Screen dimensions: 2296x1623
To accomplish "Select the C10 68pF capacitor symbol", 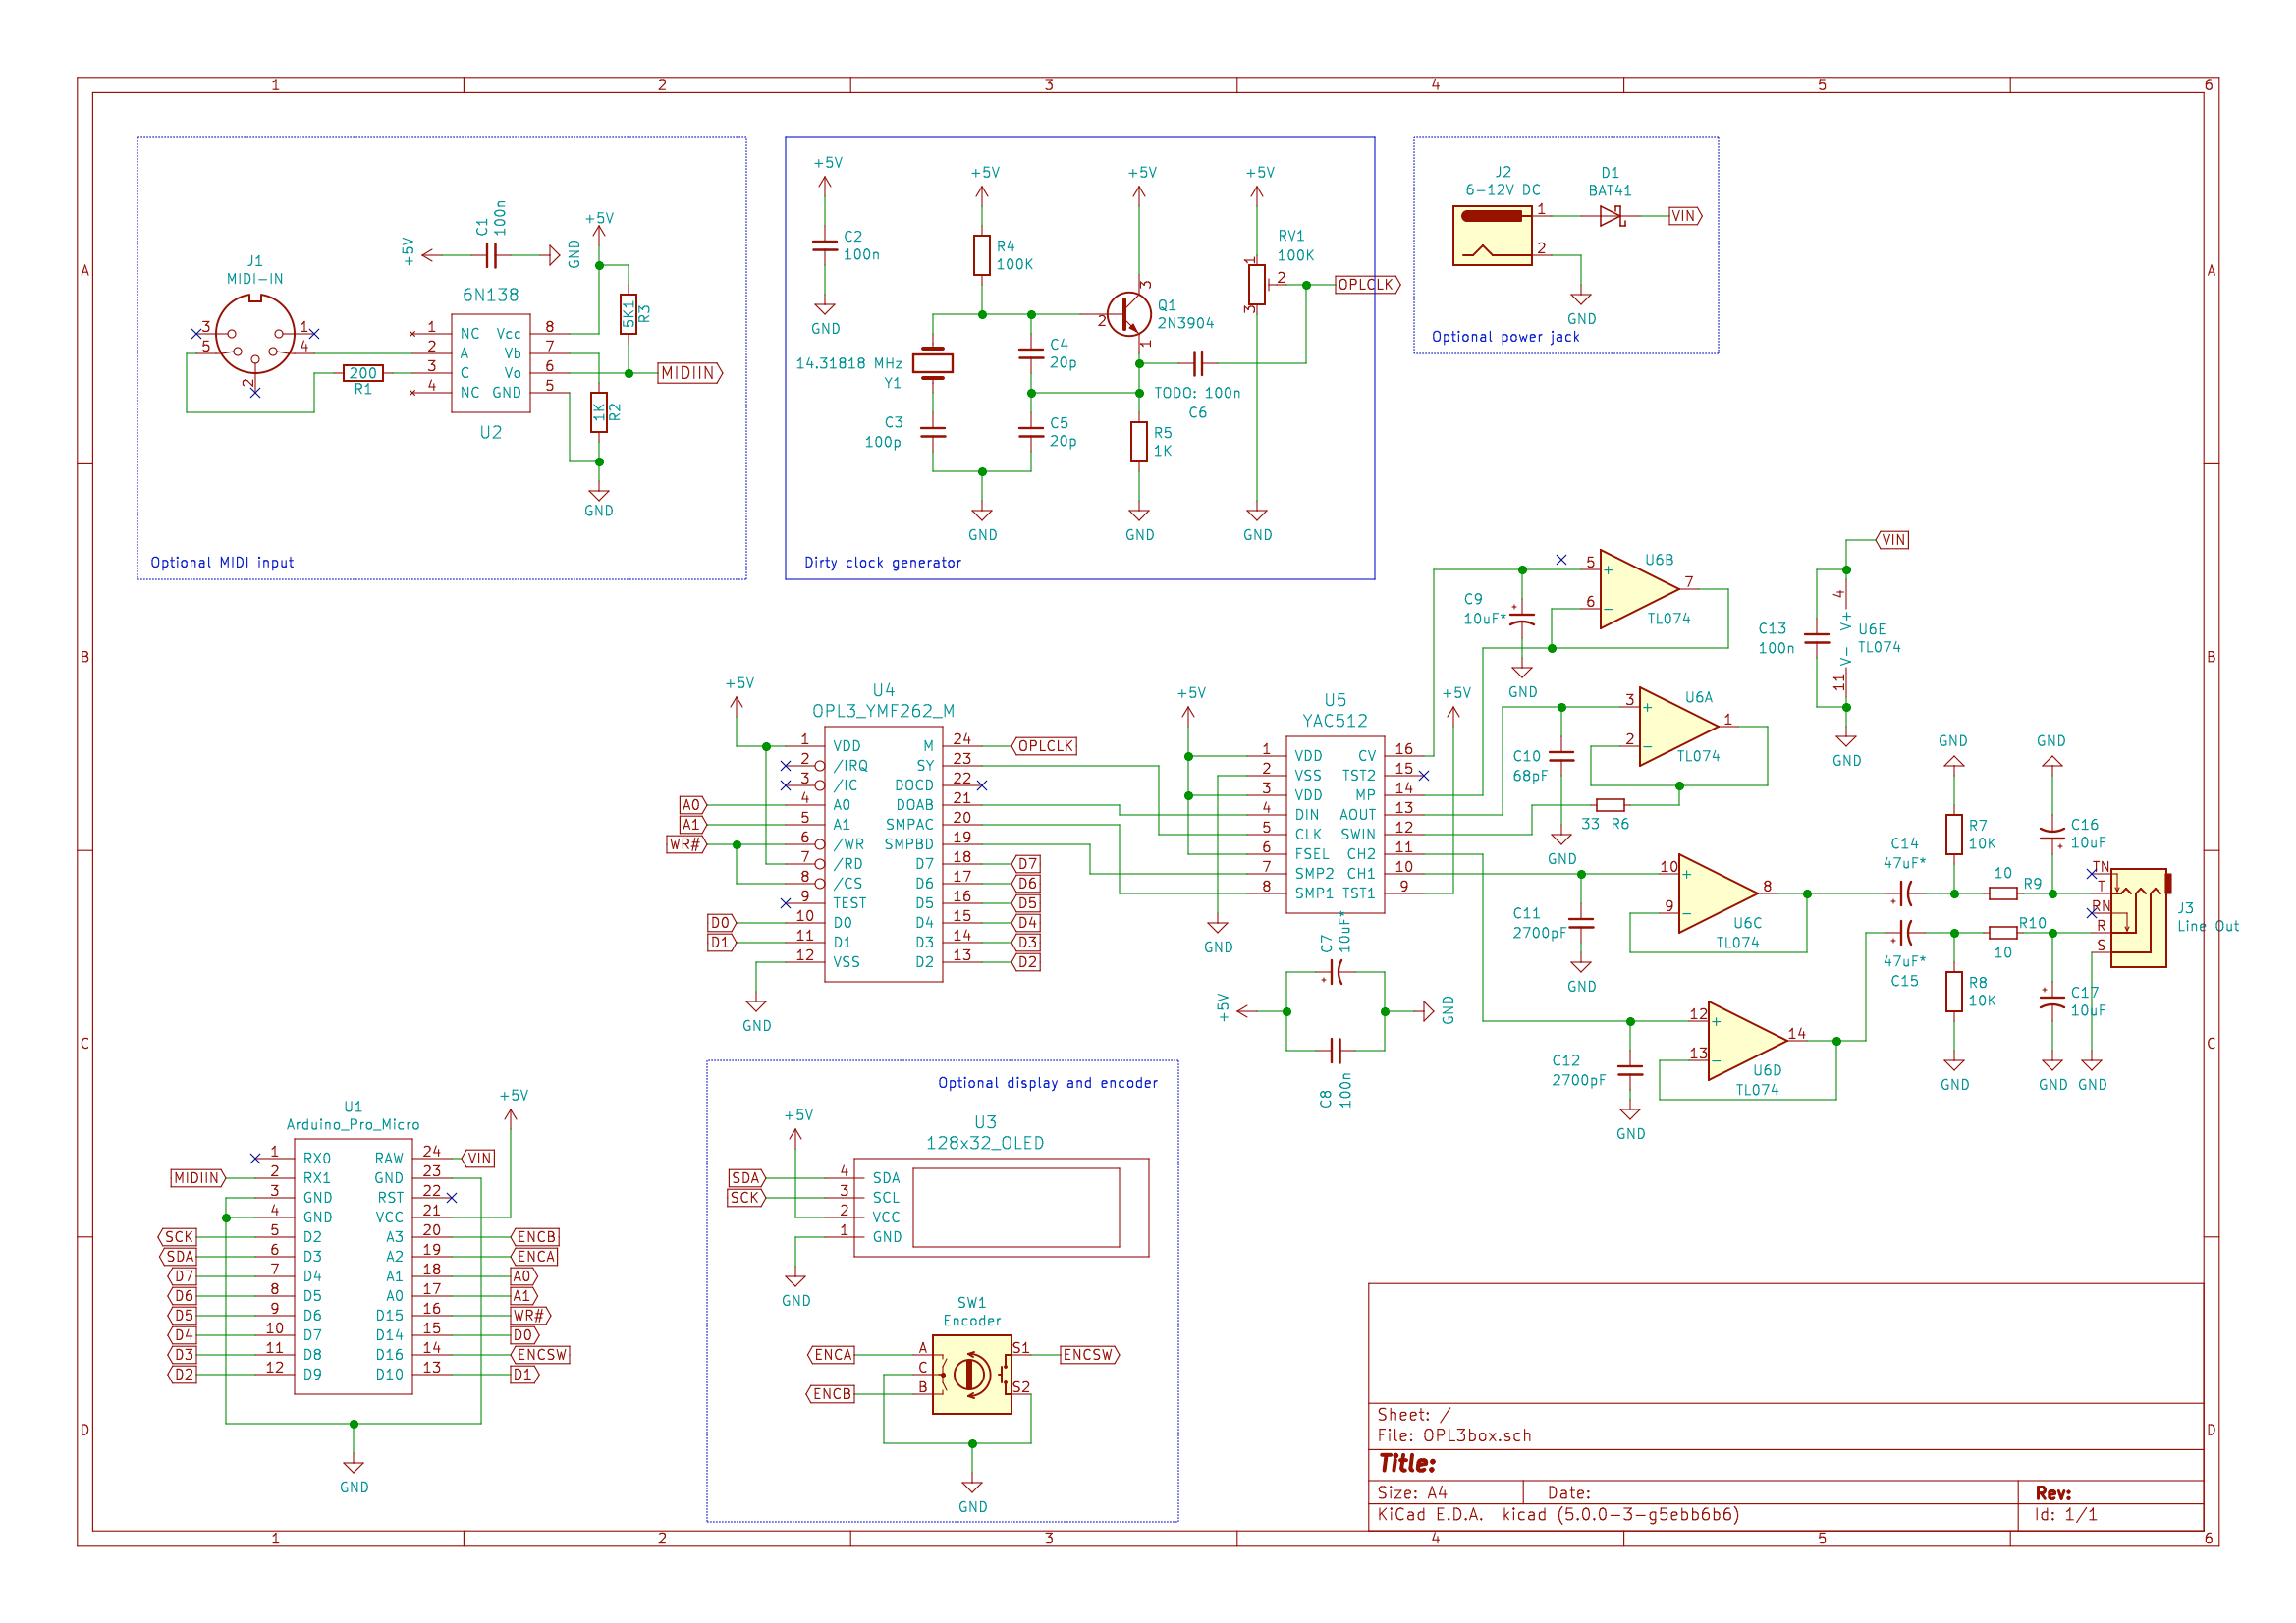I will (x=1561, y=756).
